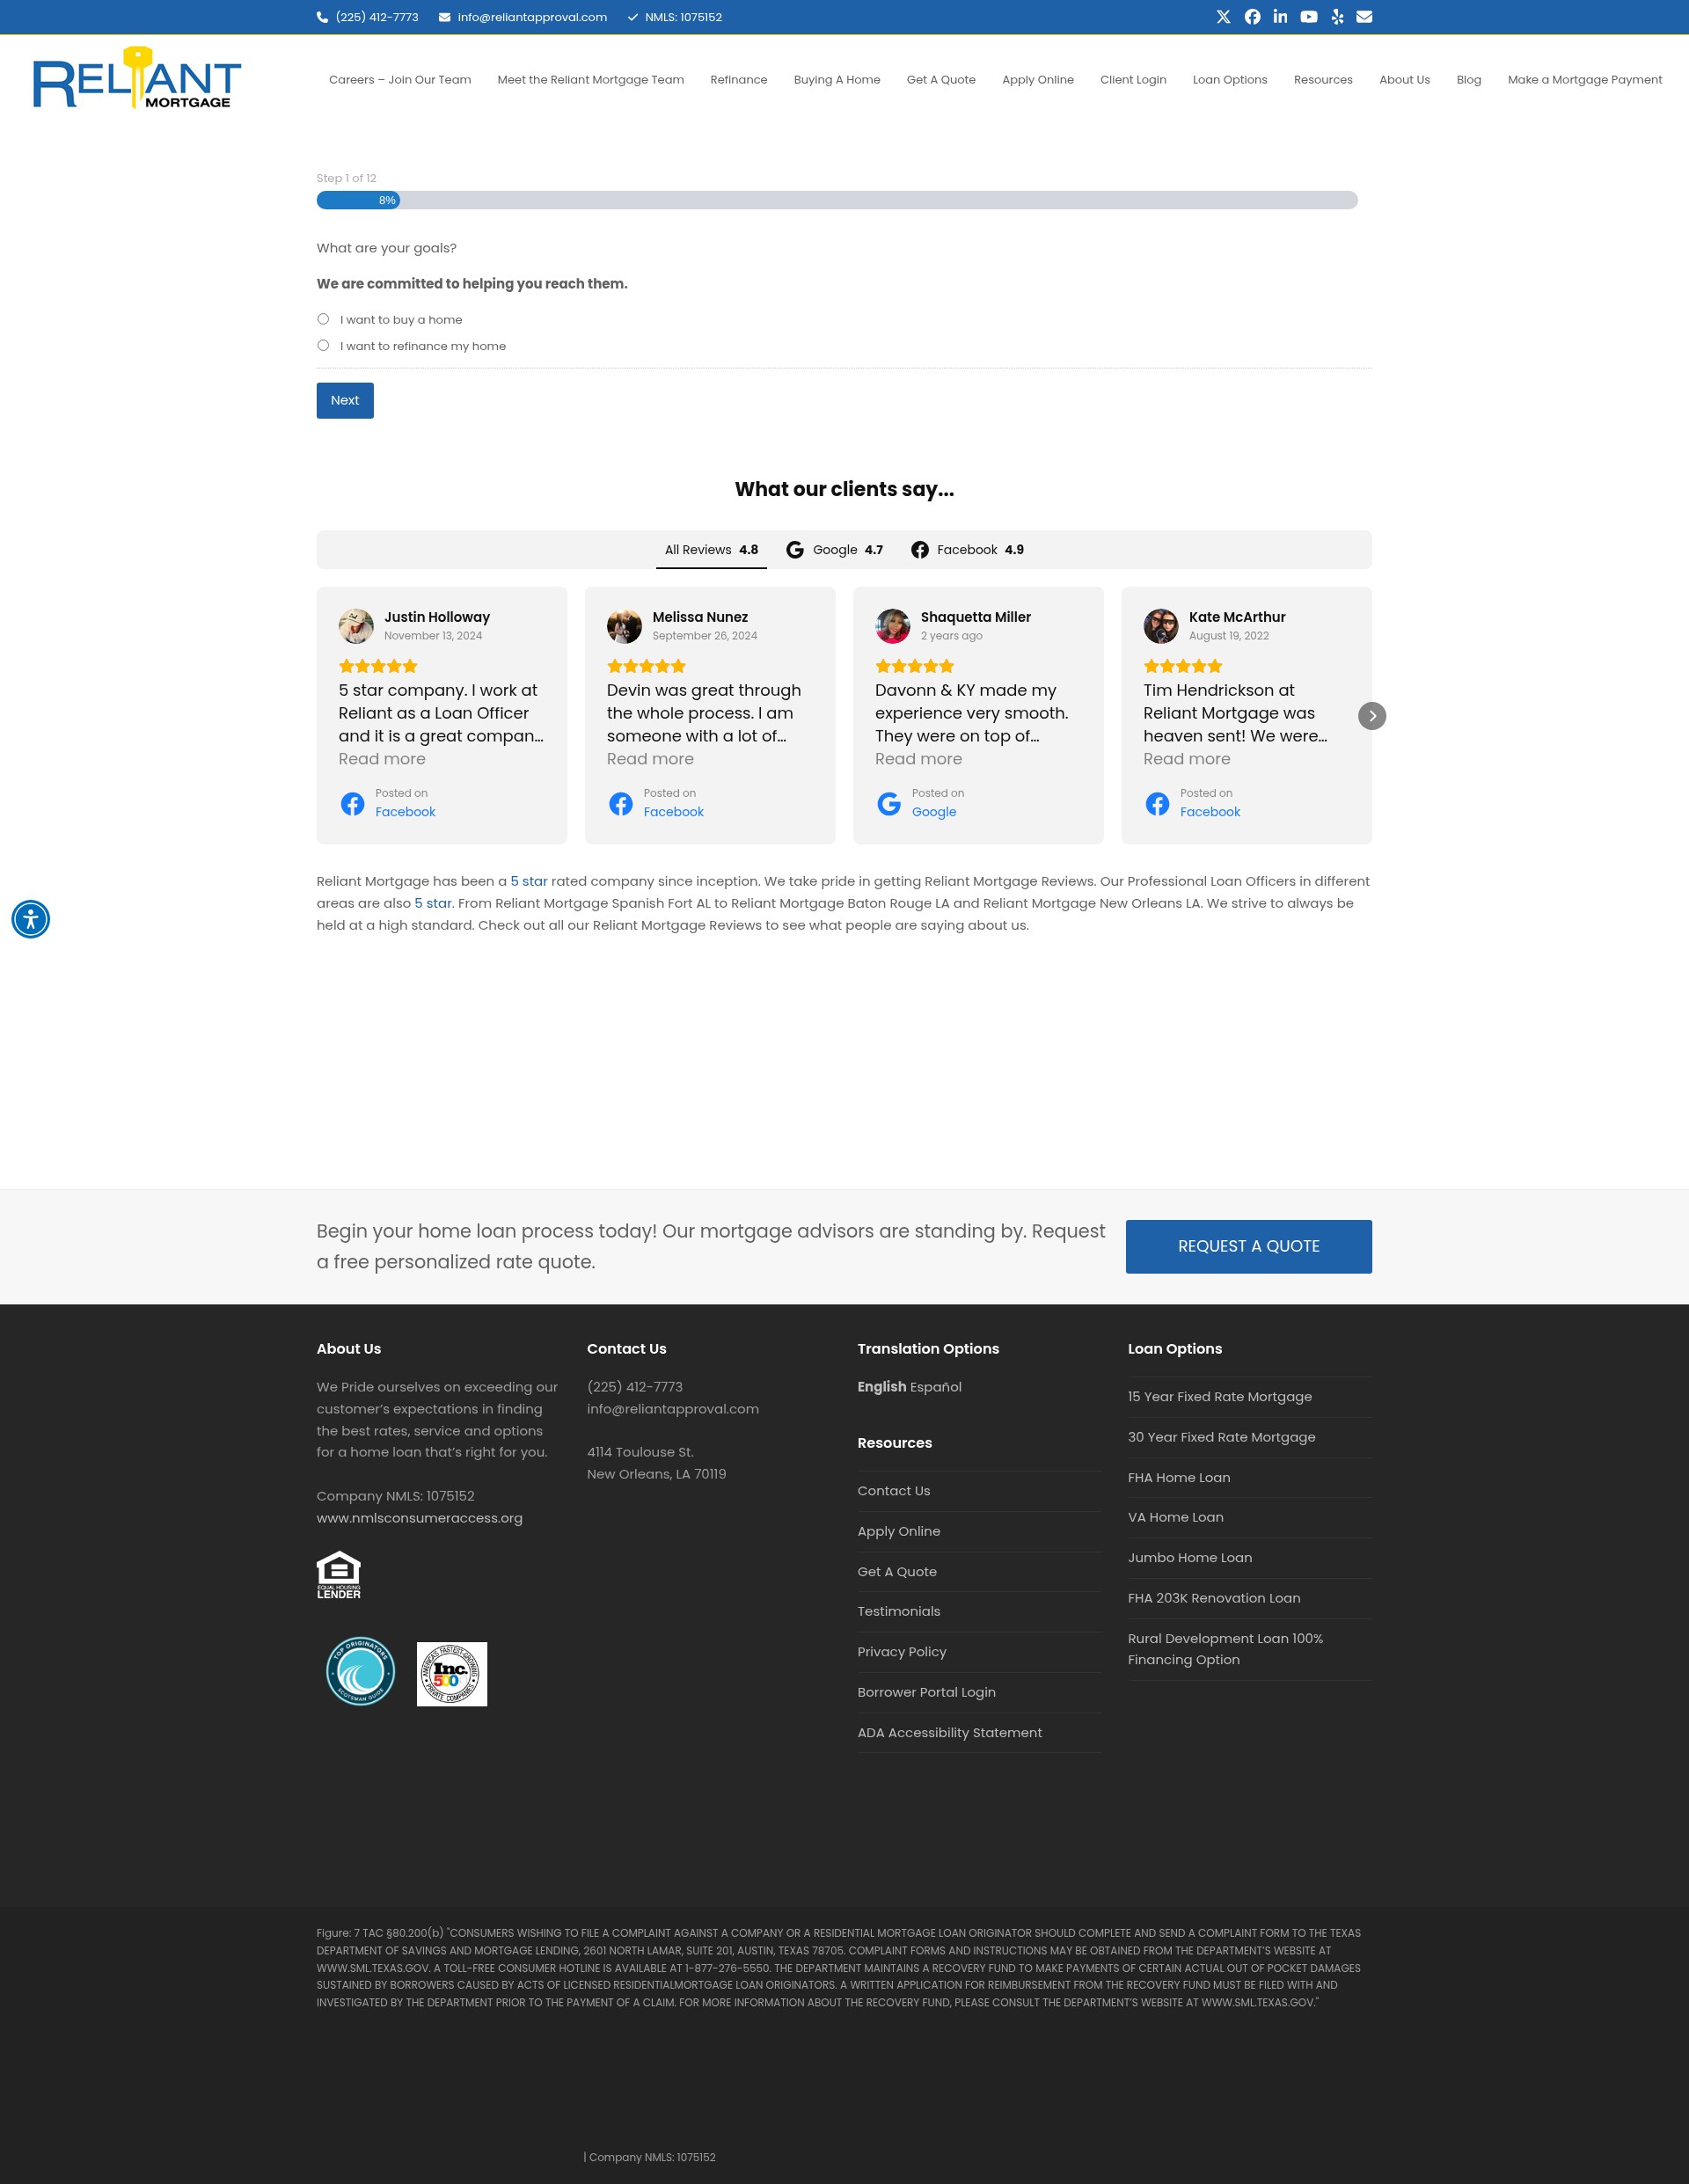This screenshot has height=2184, width=1689.
Task: Open the Blog menu item
Action: pos(1469,80)
